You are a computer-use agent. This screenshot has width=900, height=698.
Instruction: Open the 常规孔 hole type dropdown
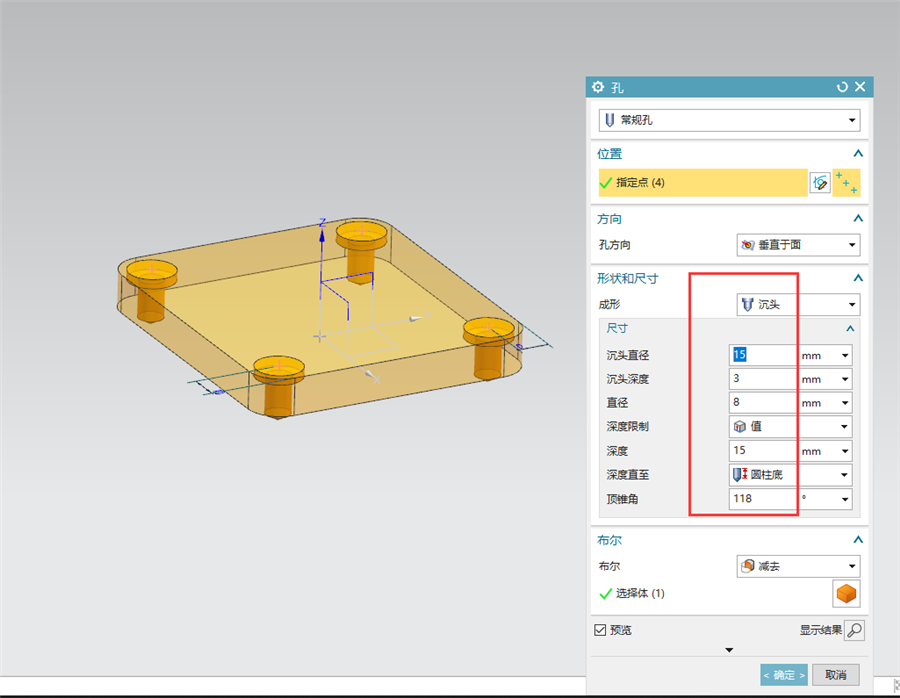pyautogui.click(x=729, y=120)
